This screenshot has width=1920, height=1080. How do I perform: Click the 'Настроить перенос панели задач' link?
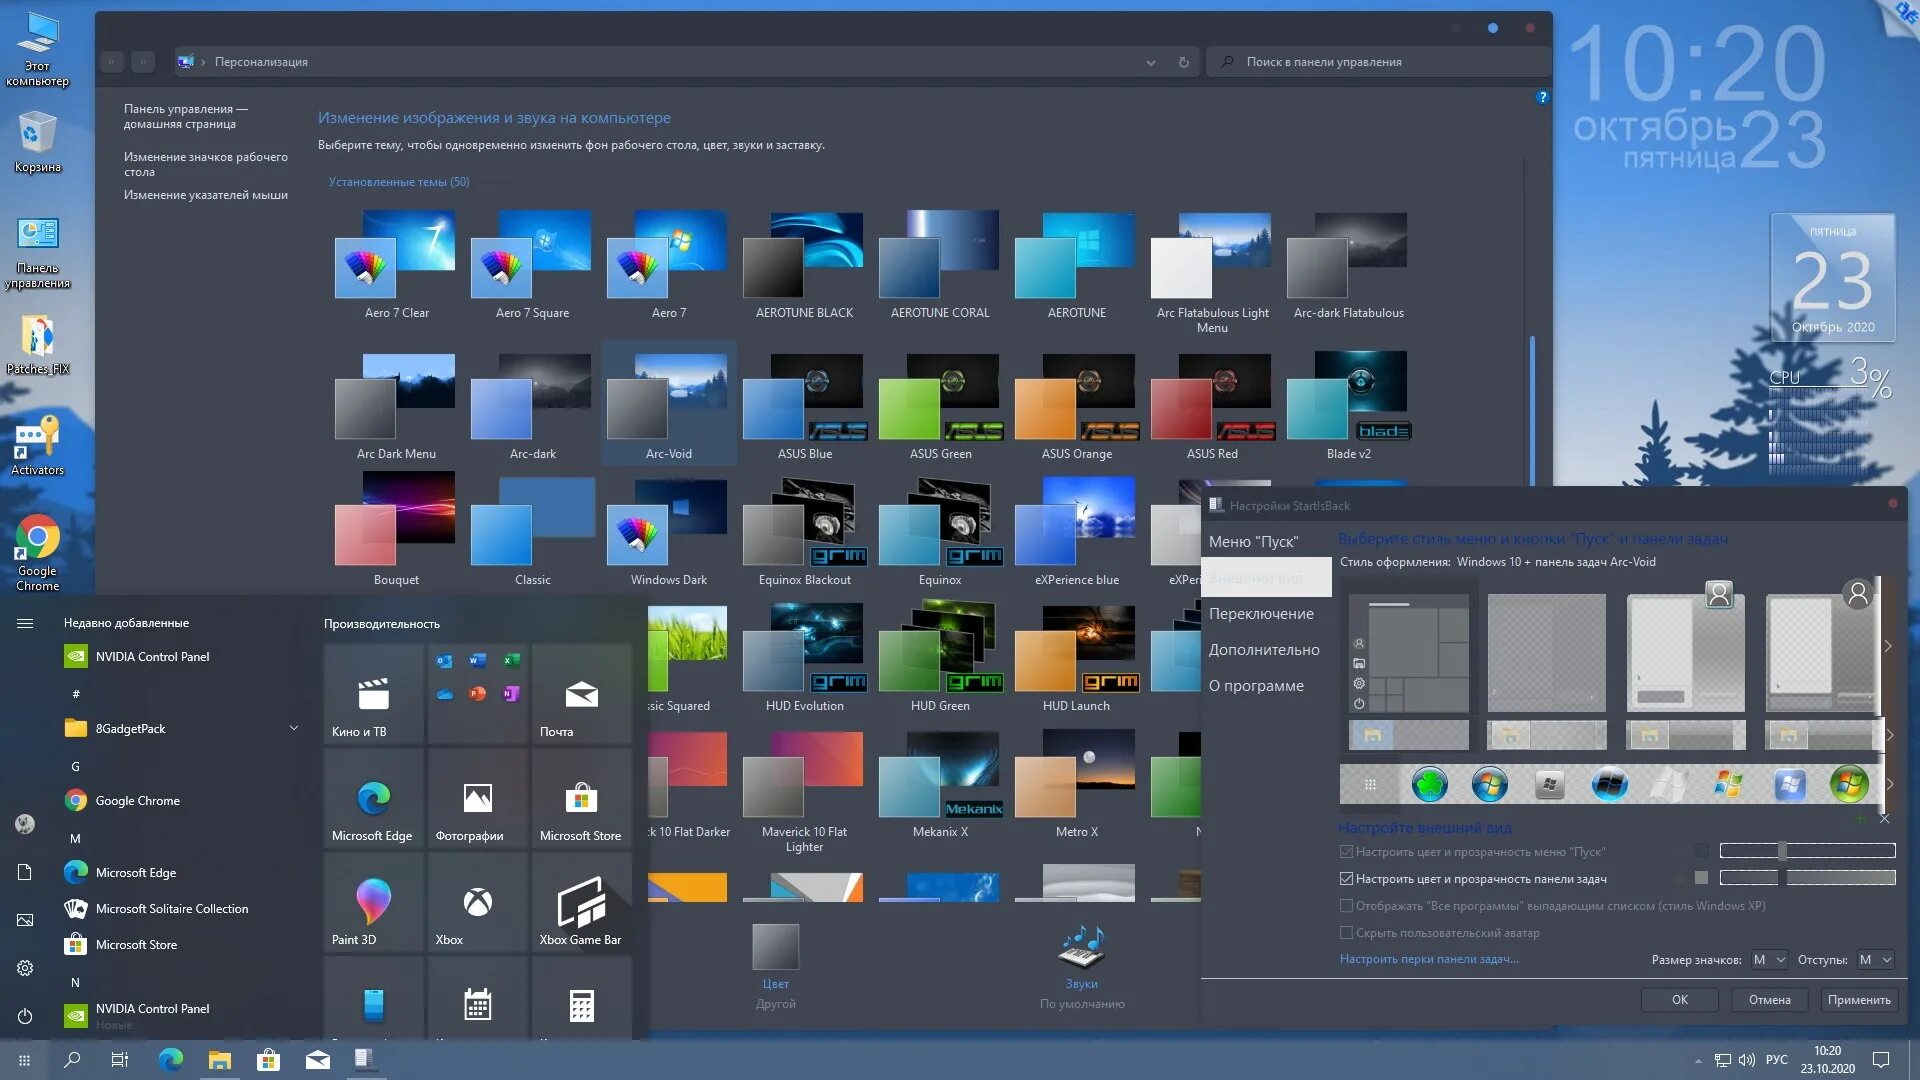tap(1428, 959)
